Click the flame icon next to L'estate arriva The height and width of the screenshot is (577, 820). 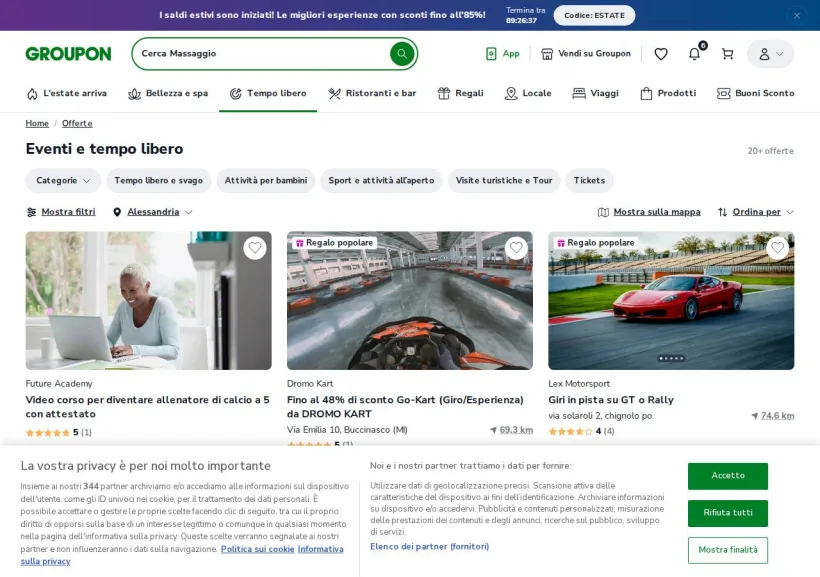coord(32,94)
